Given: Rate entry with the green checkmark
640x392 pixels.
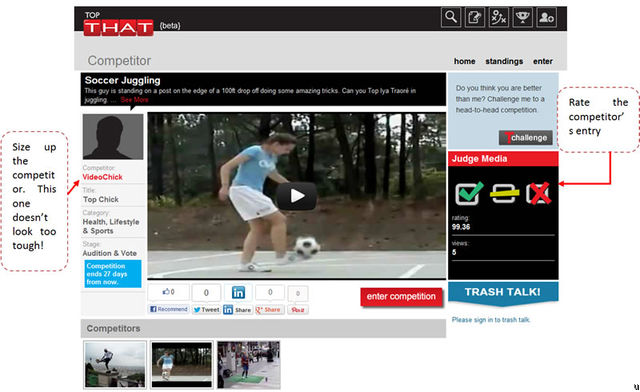Looking at the screenshot, I should [469, 194].
